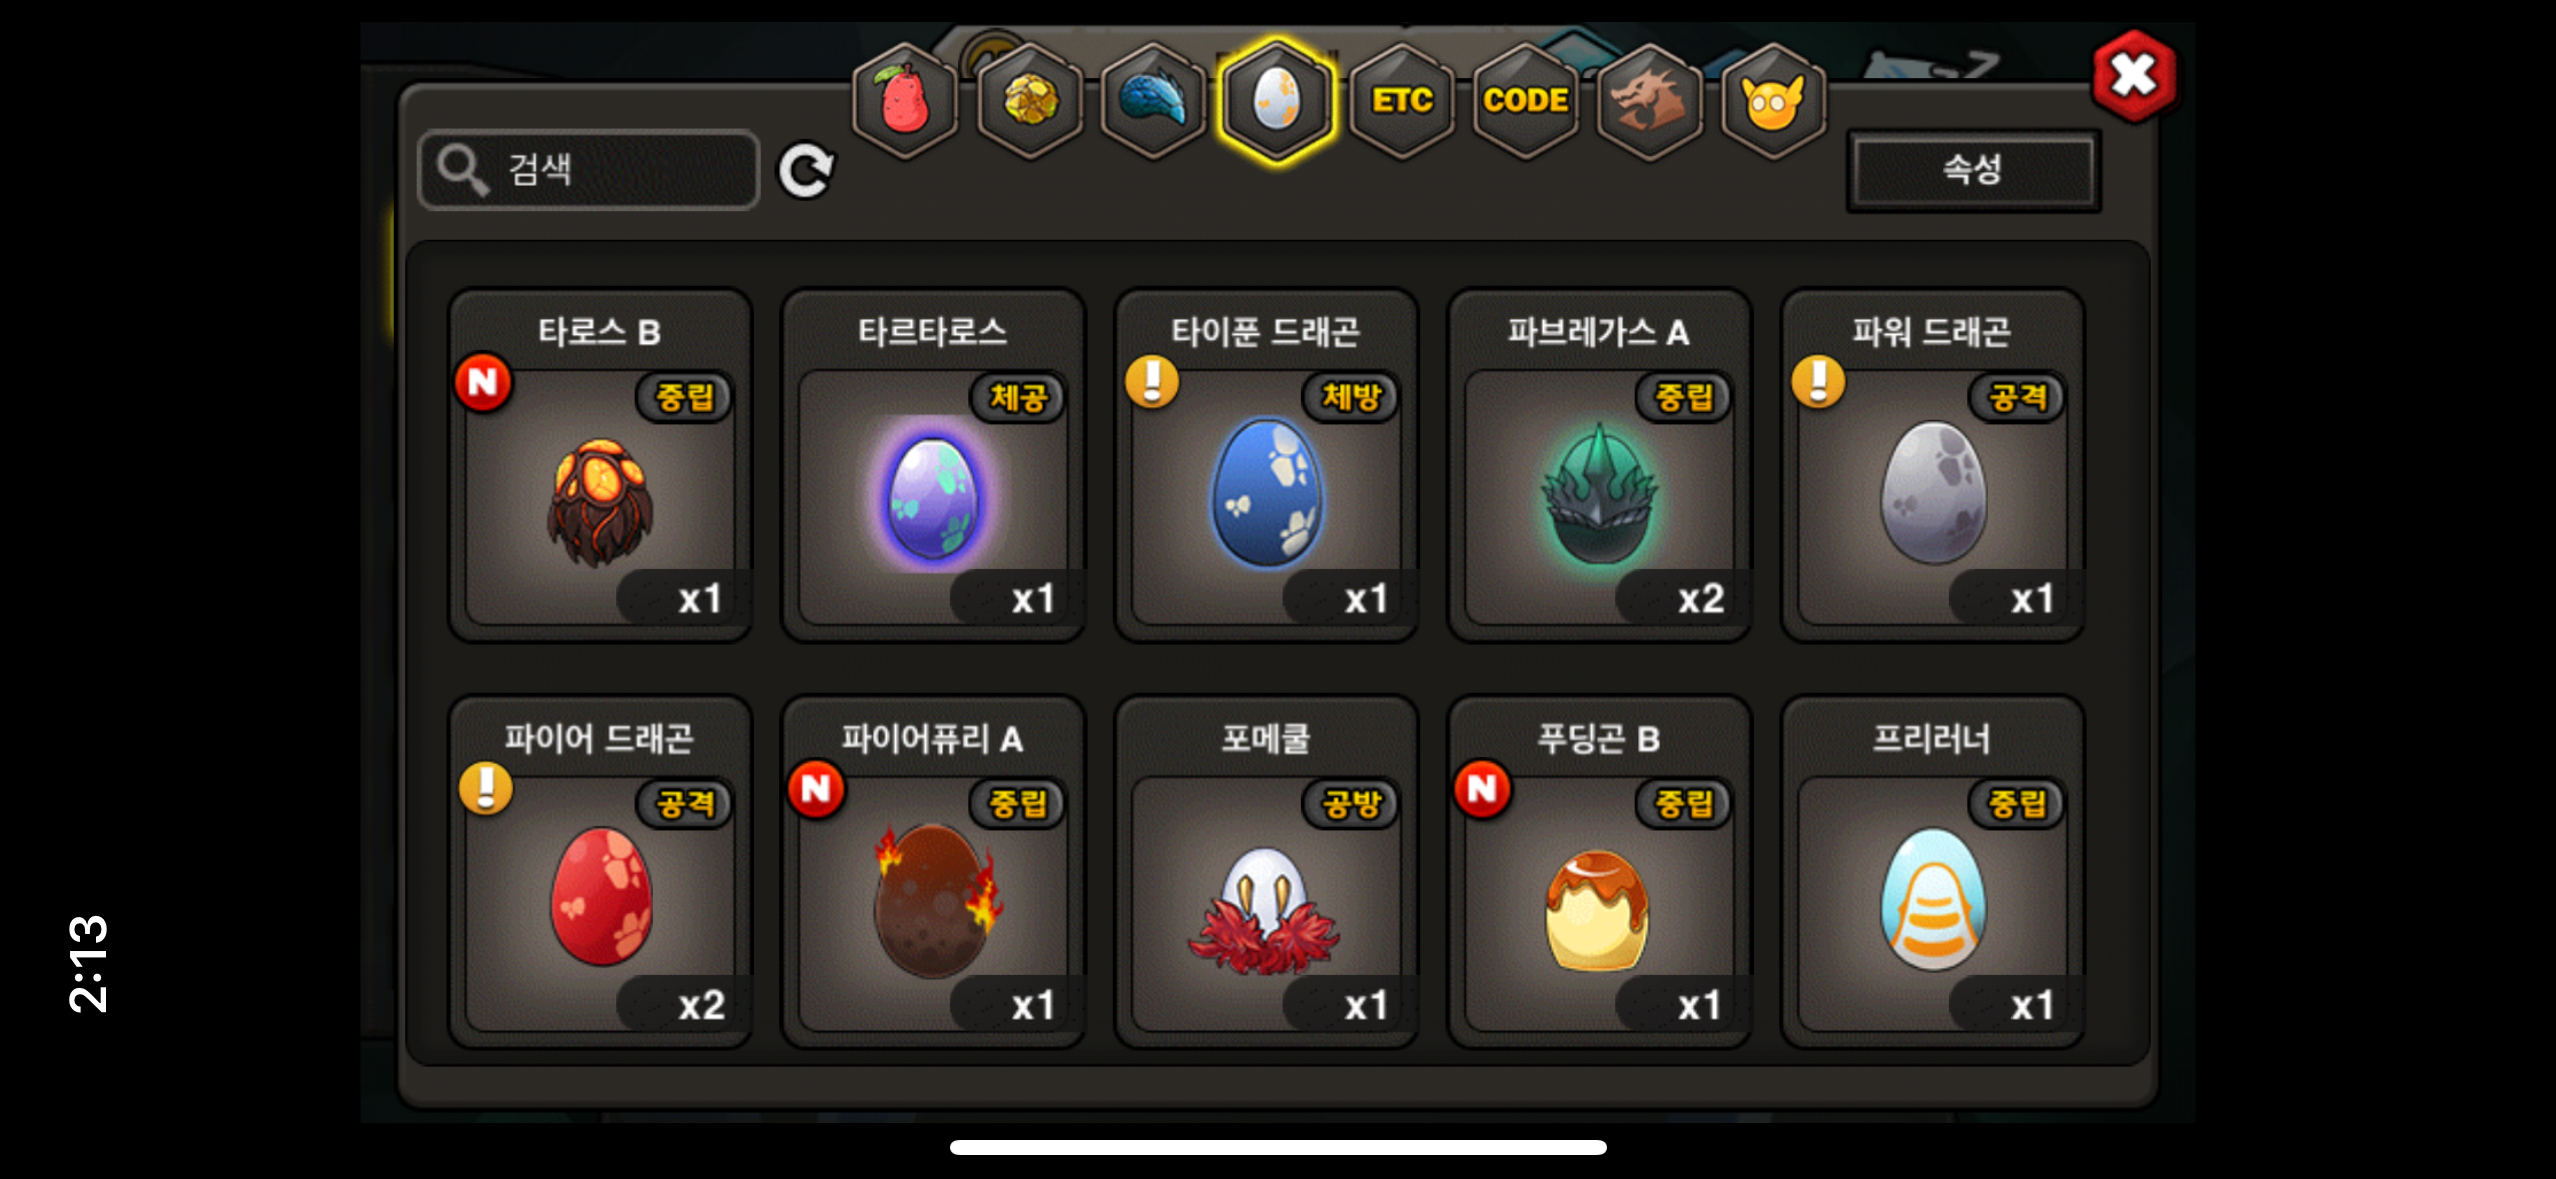Switch to the ETC tab
Viewport: 2556px width, 1179px height.
pyautogui.click(x=1401, y=100)
